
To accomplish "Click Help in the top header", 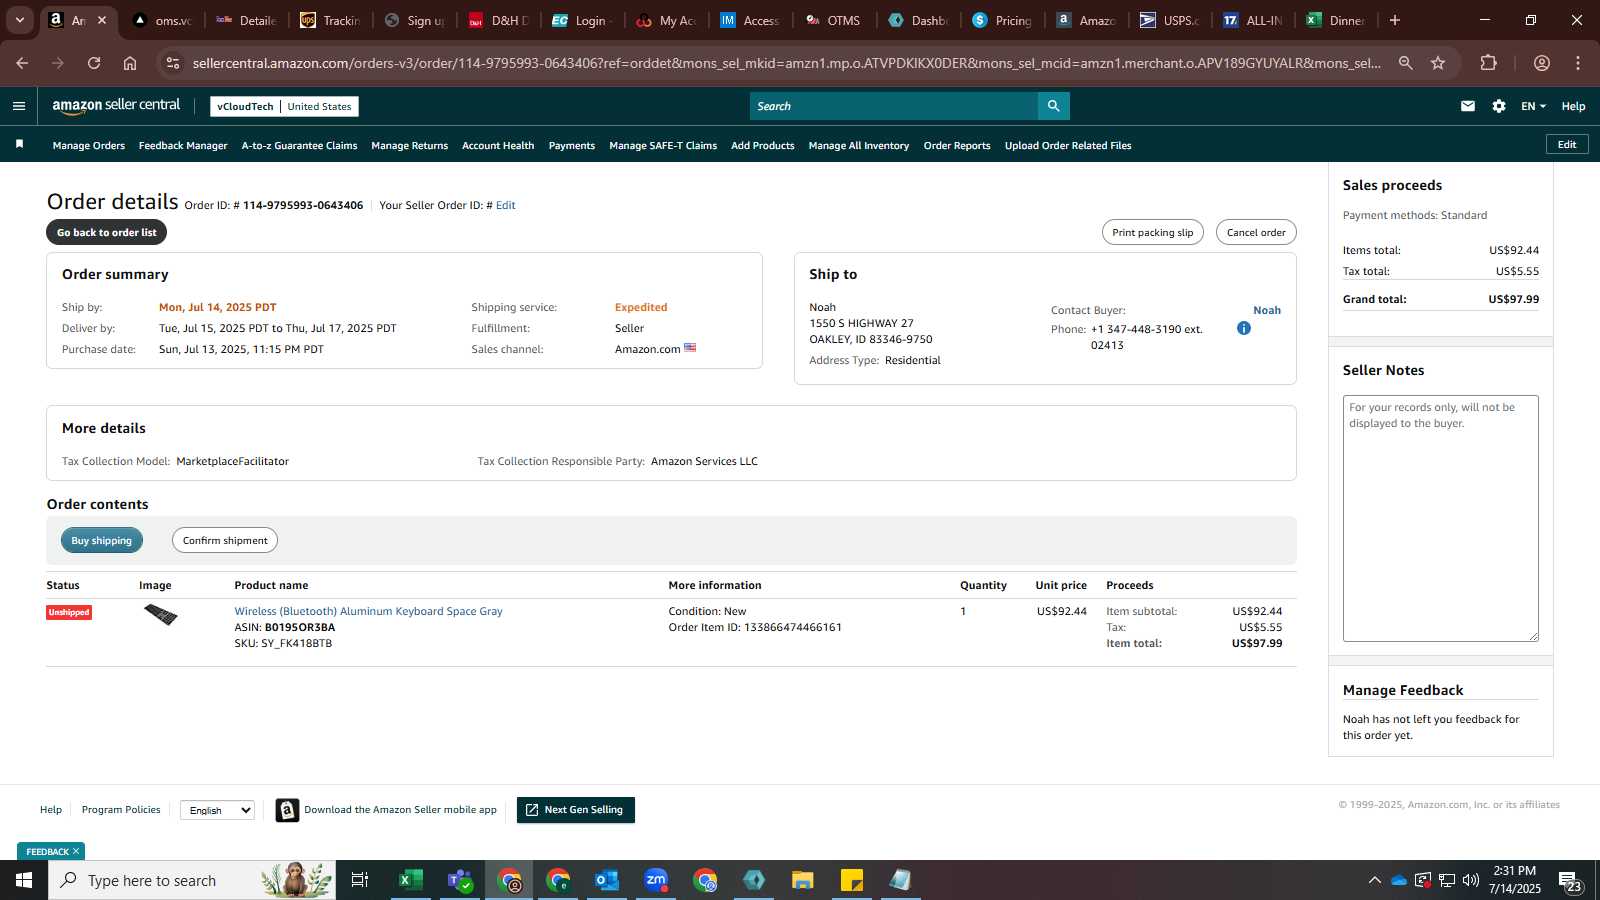I will [1573, 106].
